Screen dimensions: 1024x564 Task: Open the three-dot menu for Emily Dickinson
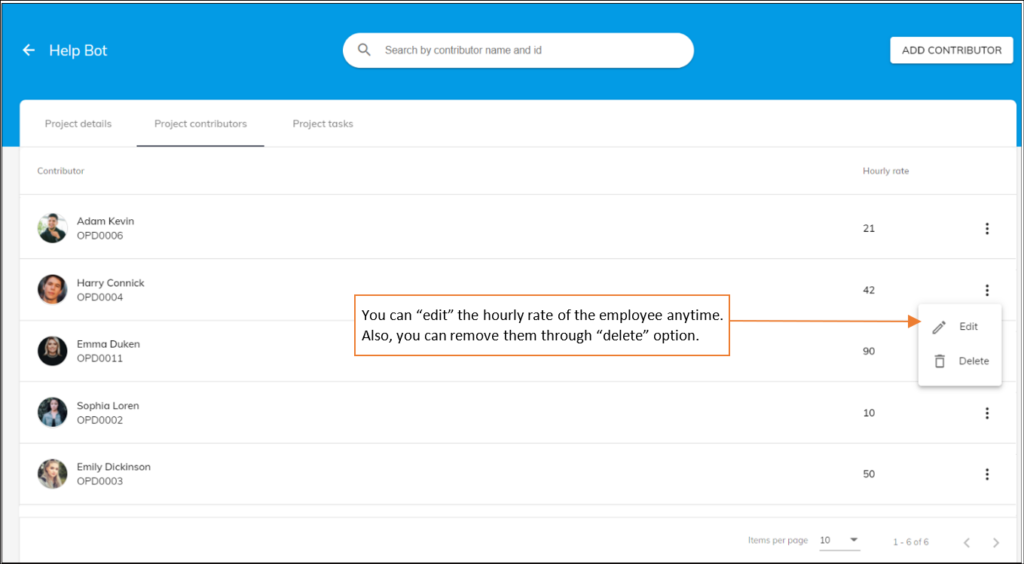pos(986,474)
